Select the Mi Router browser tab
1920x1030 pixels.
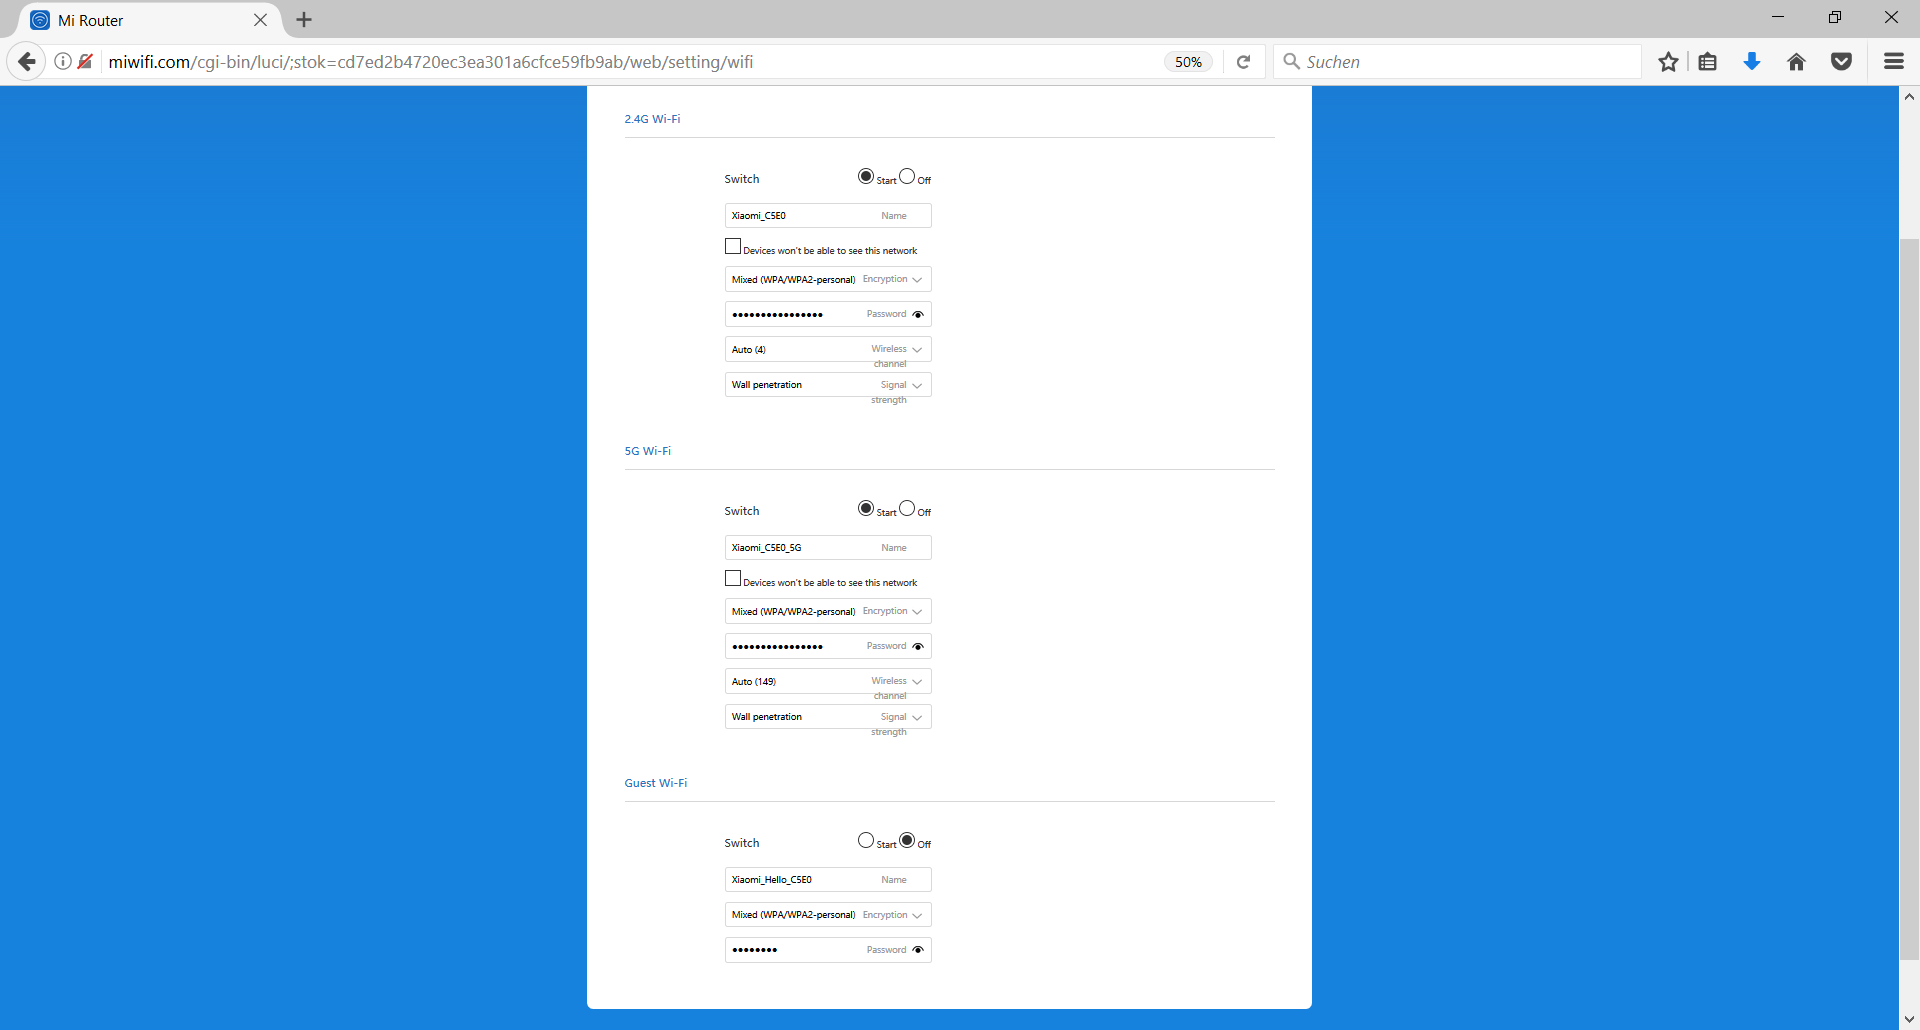(x=150, y=20)
